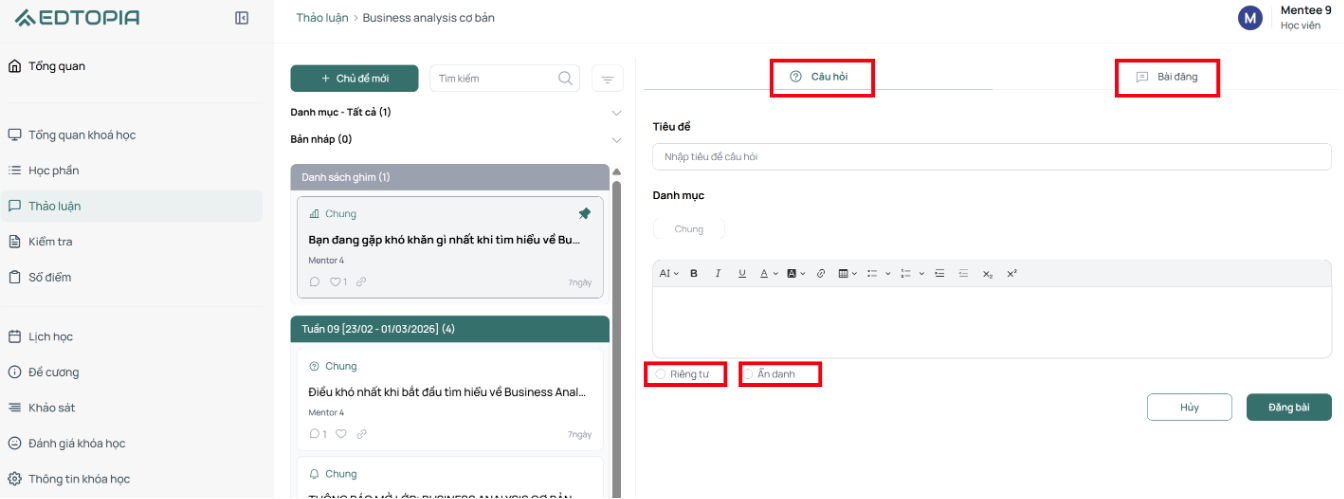
Task: Click the Đánh giá khóa học smiley icon
Action: click(15, 443)
